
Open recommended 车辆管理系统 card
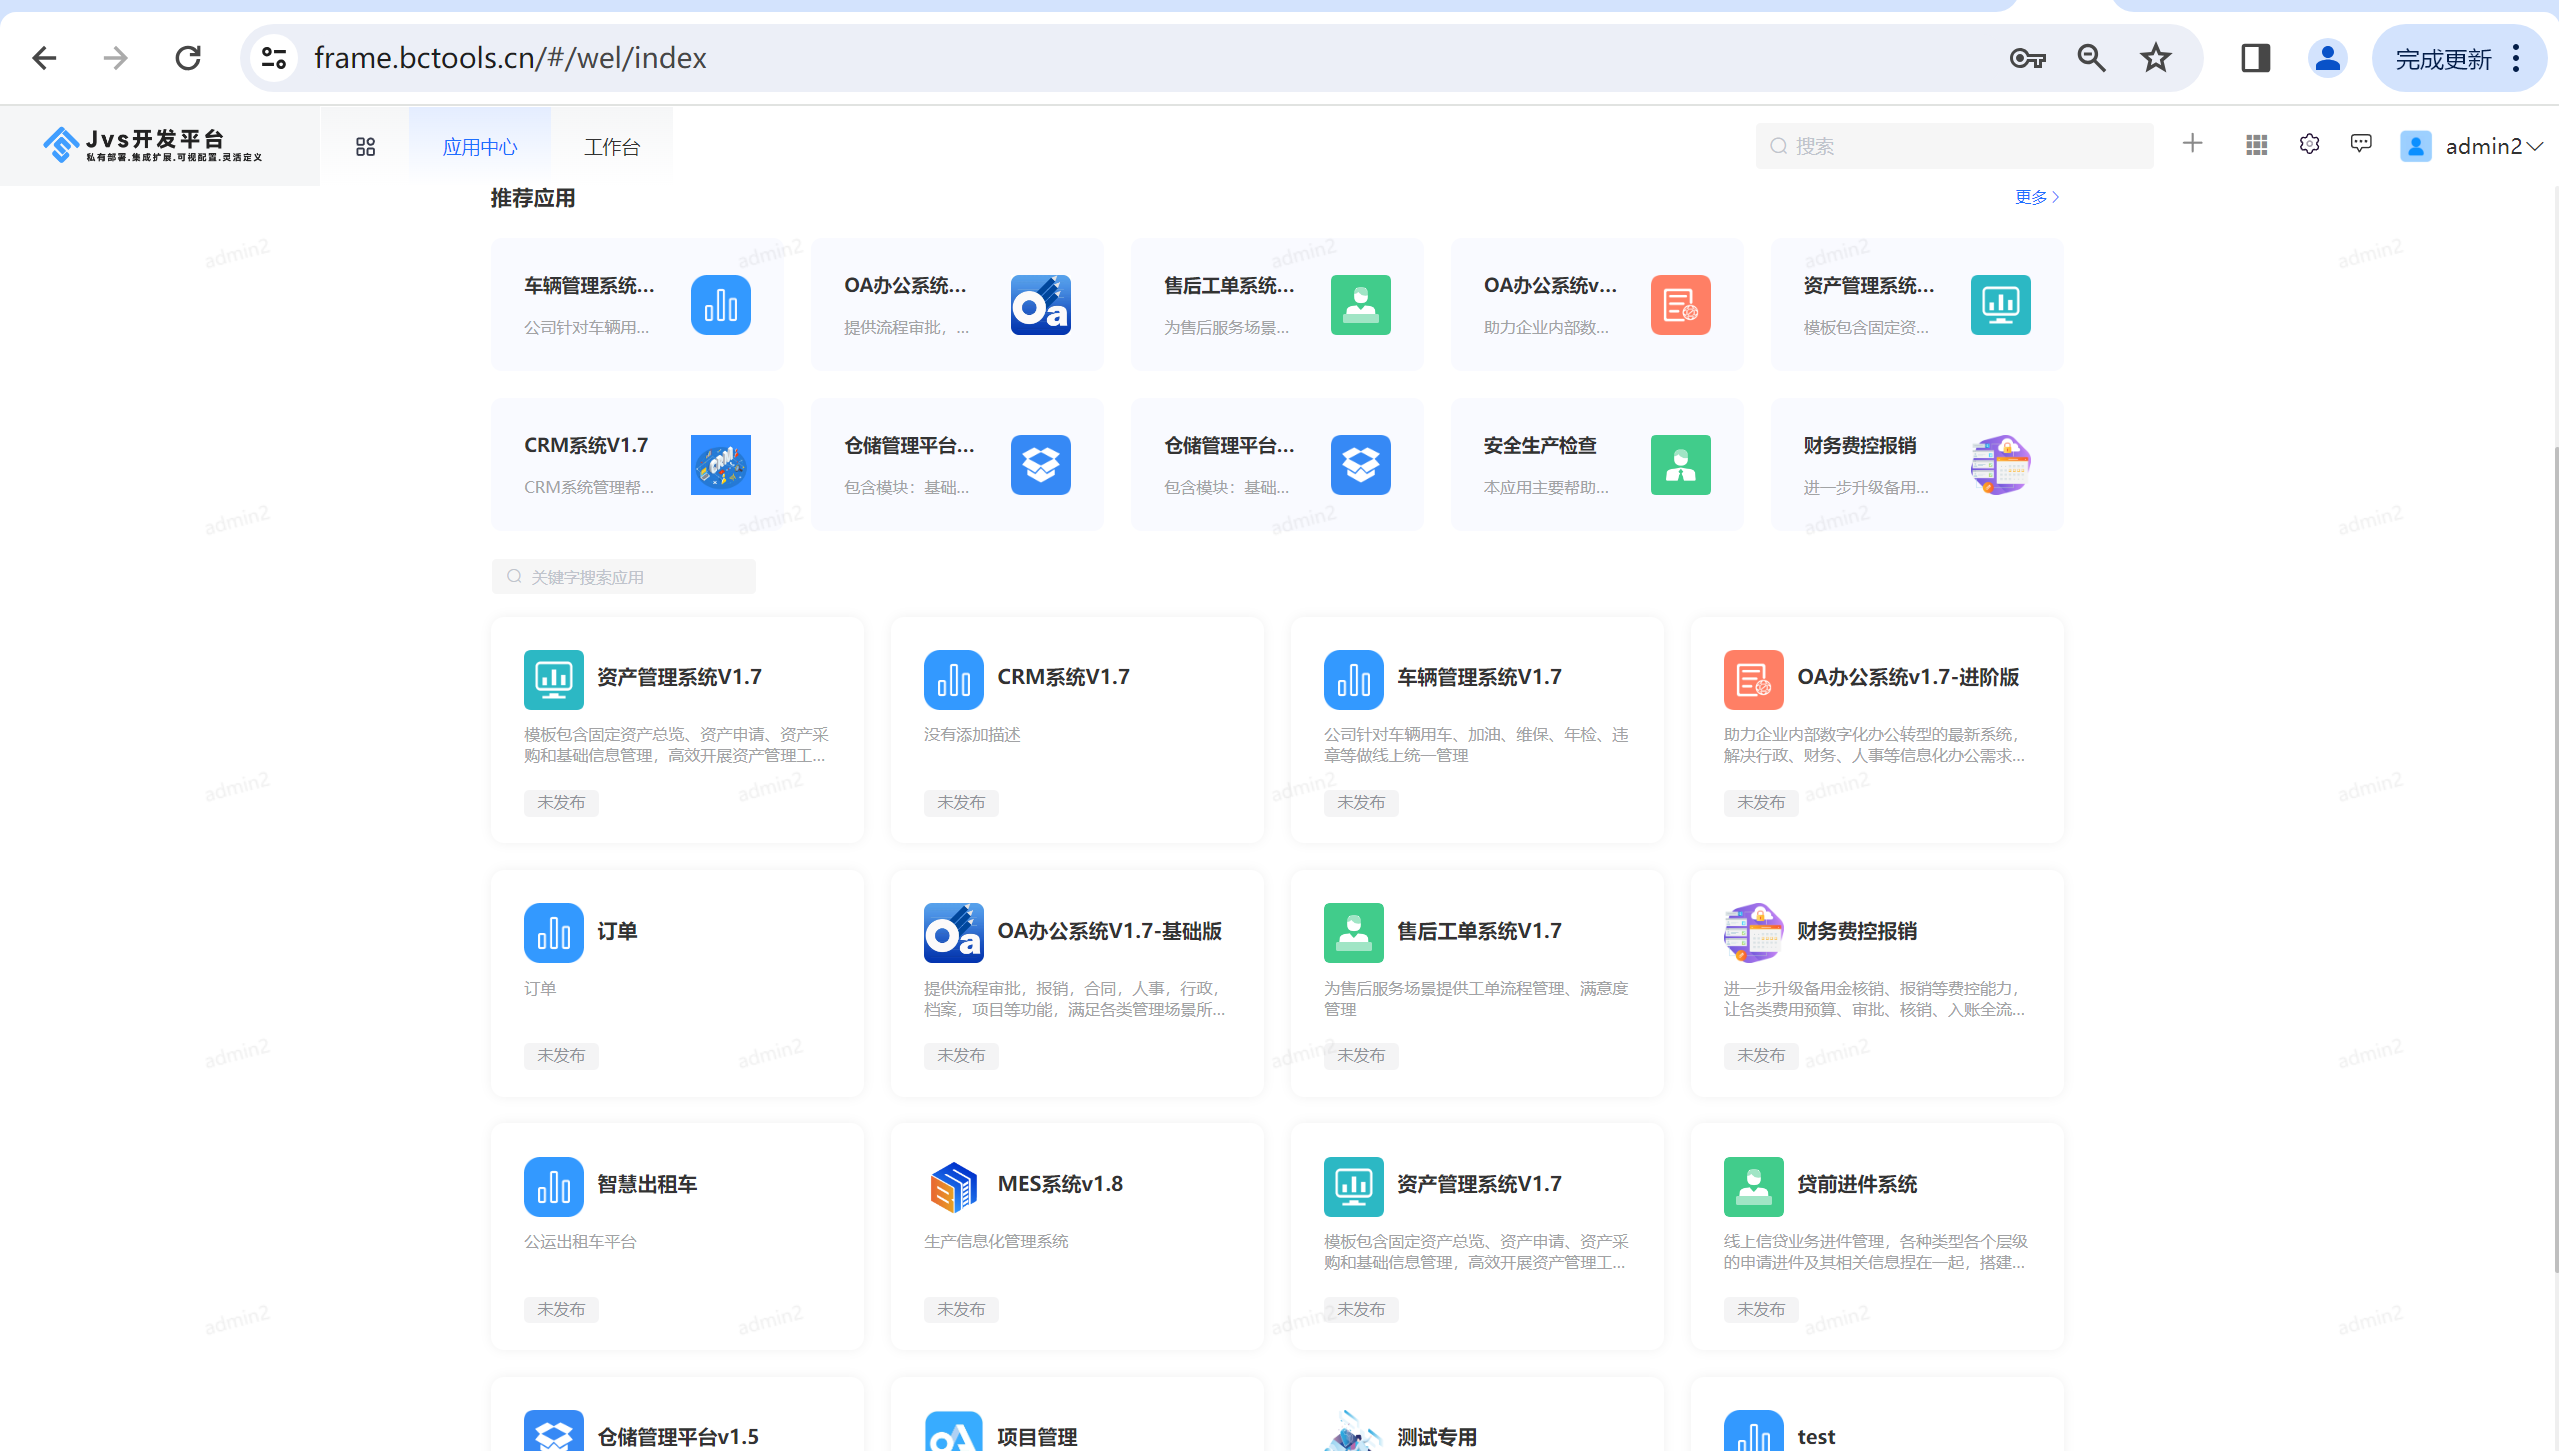click(x=637, y=304)
